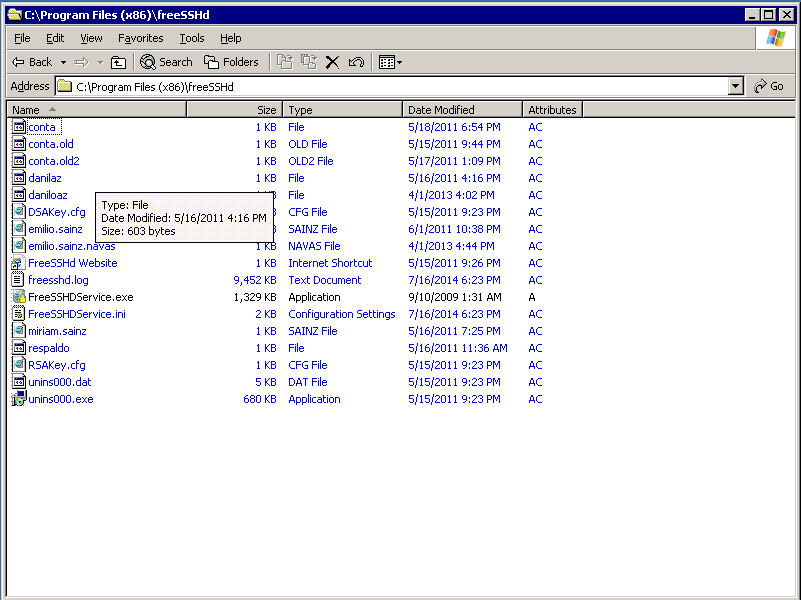Select the unins000.dat file icon

(x=19, y=381)
